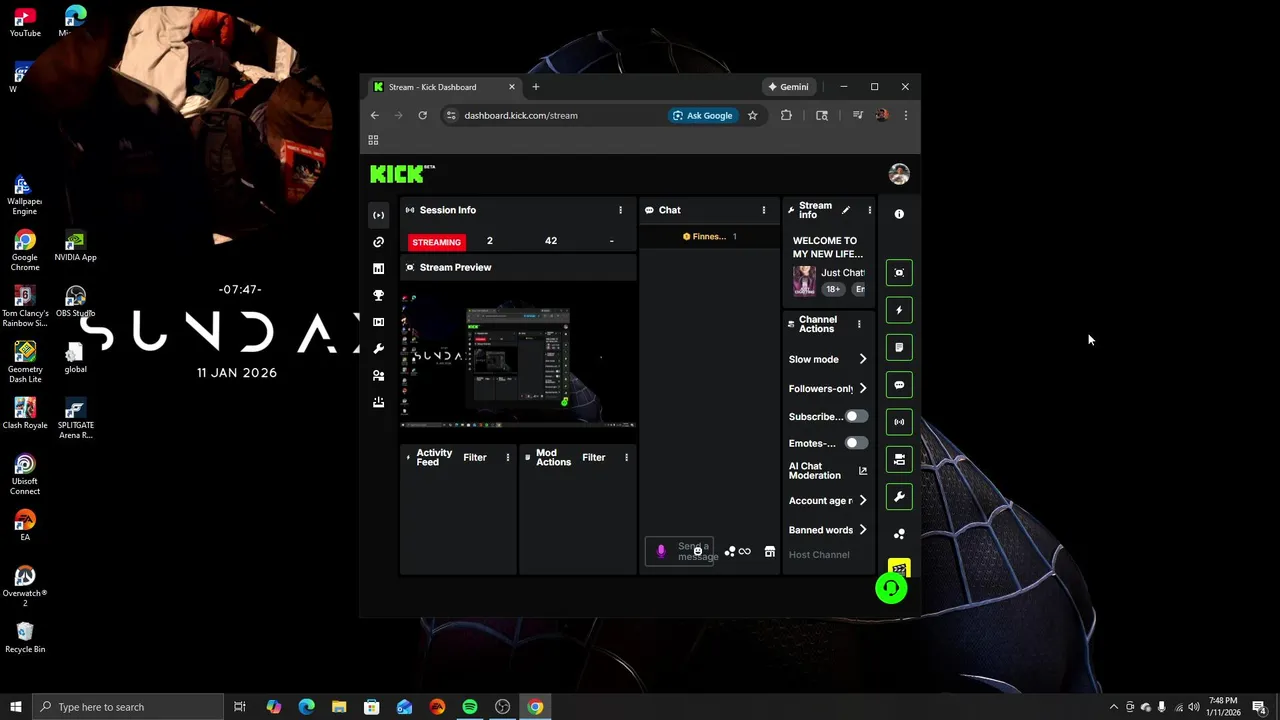The image size is (1280, 720).
Task: Open AI Chat Moderation external link
Action: click(x=863, y=471)
